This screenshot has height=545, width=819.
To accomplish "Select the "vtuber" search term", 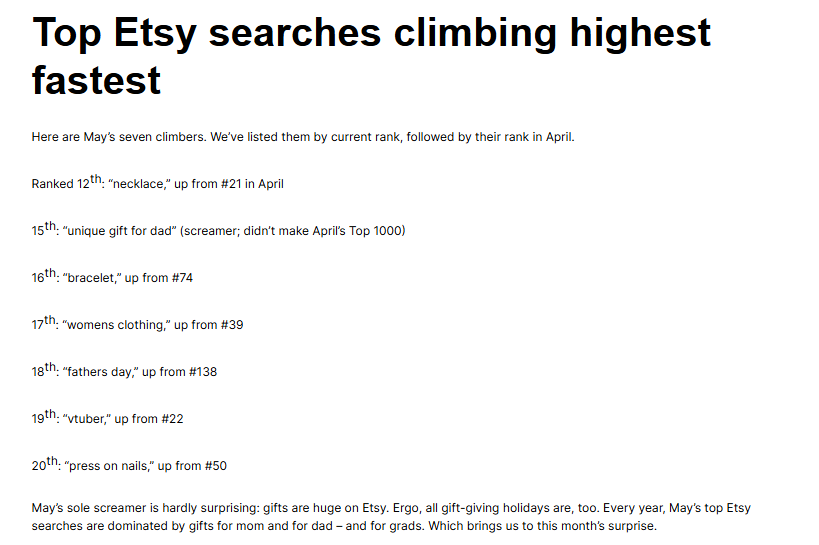I will (87, 419).
